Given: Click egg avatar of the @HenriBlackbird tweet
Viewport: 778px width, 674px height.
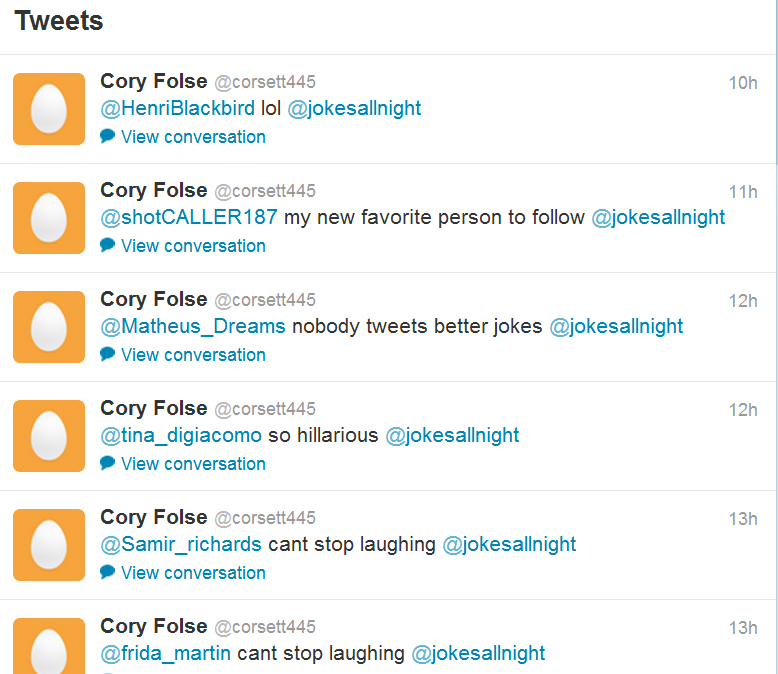Looking at the screenshot, I should 49,109.
